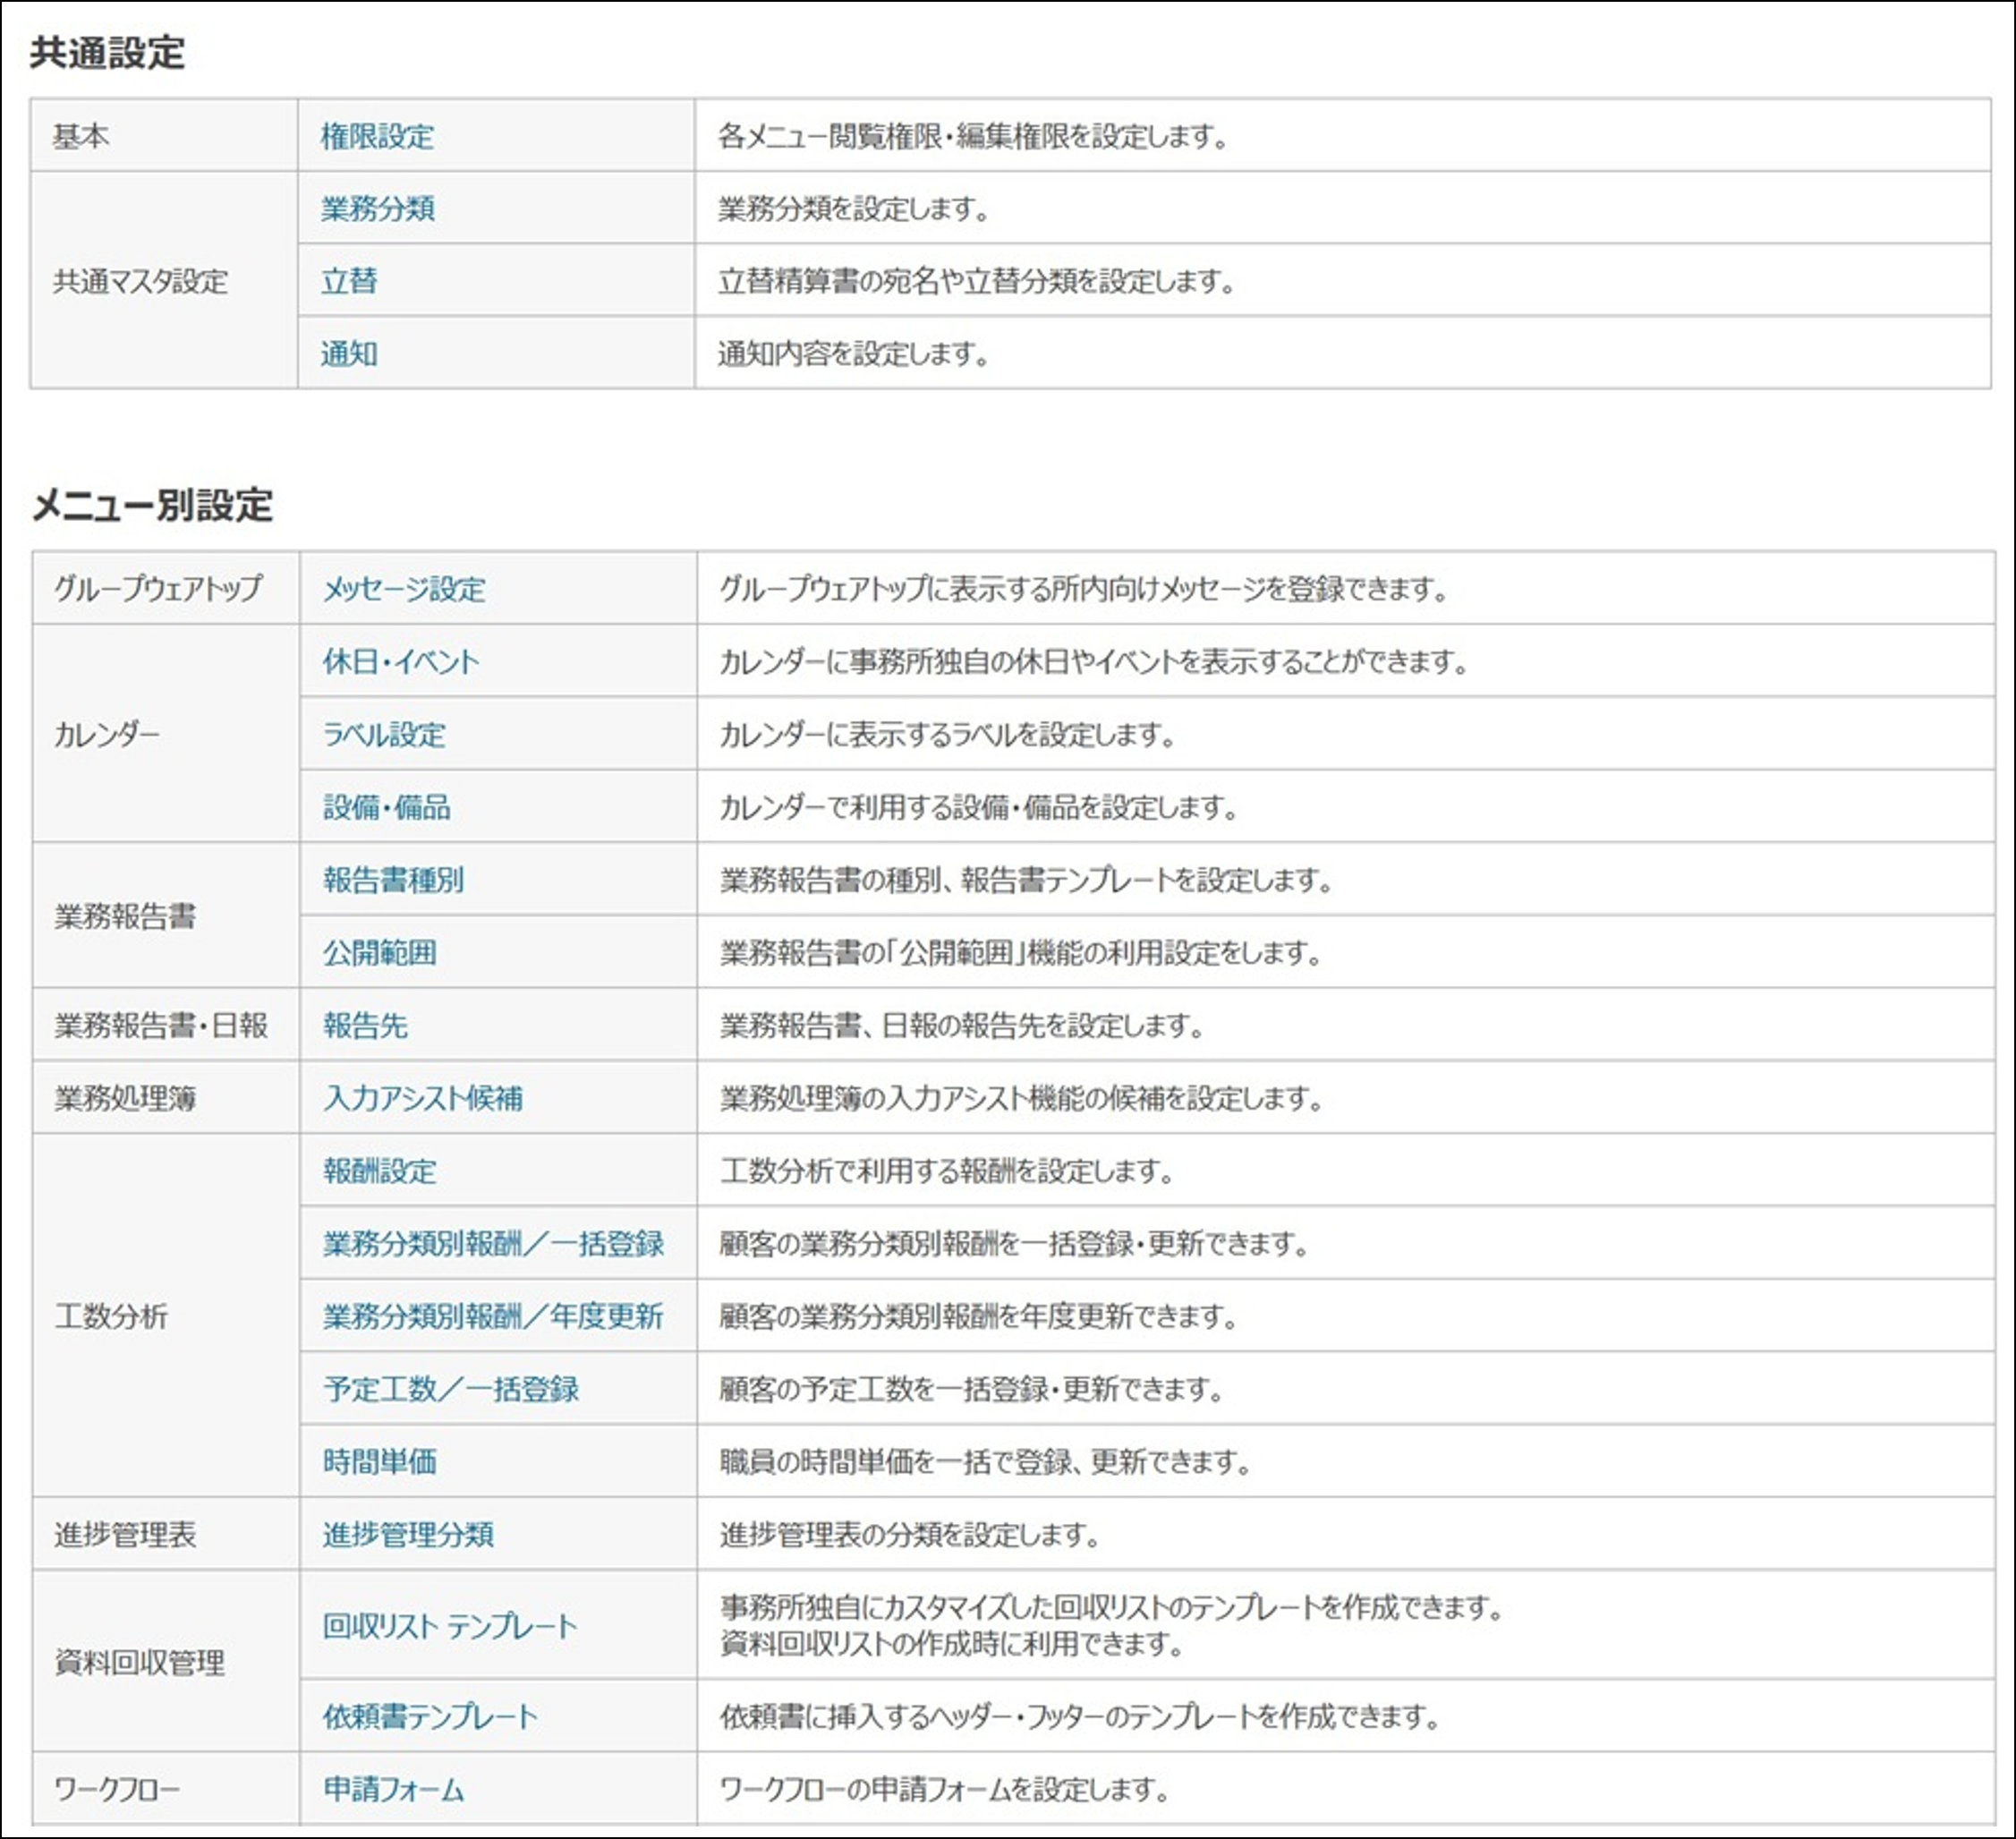Open the 報告書種別 link

tap(393, 880)
